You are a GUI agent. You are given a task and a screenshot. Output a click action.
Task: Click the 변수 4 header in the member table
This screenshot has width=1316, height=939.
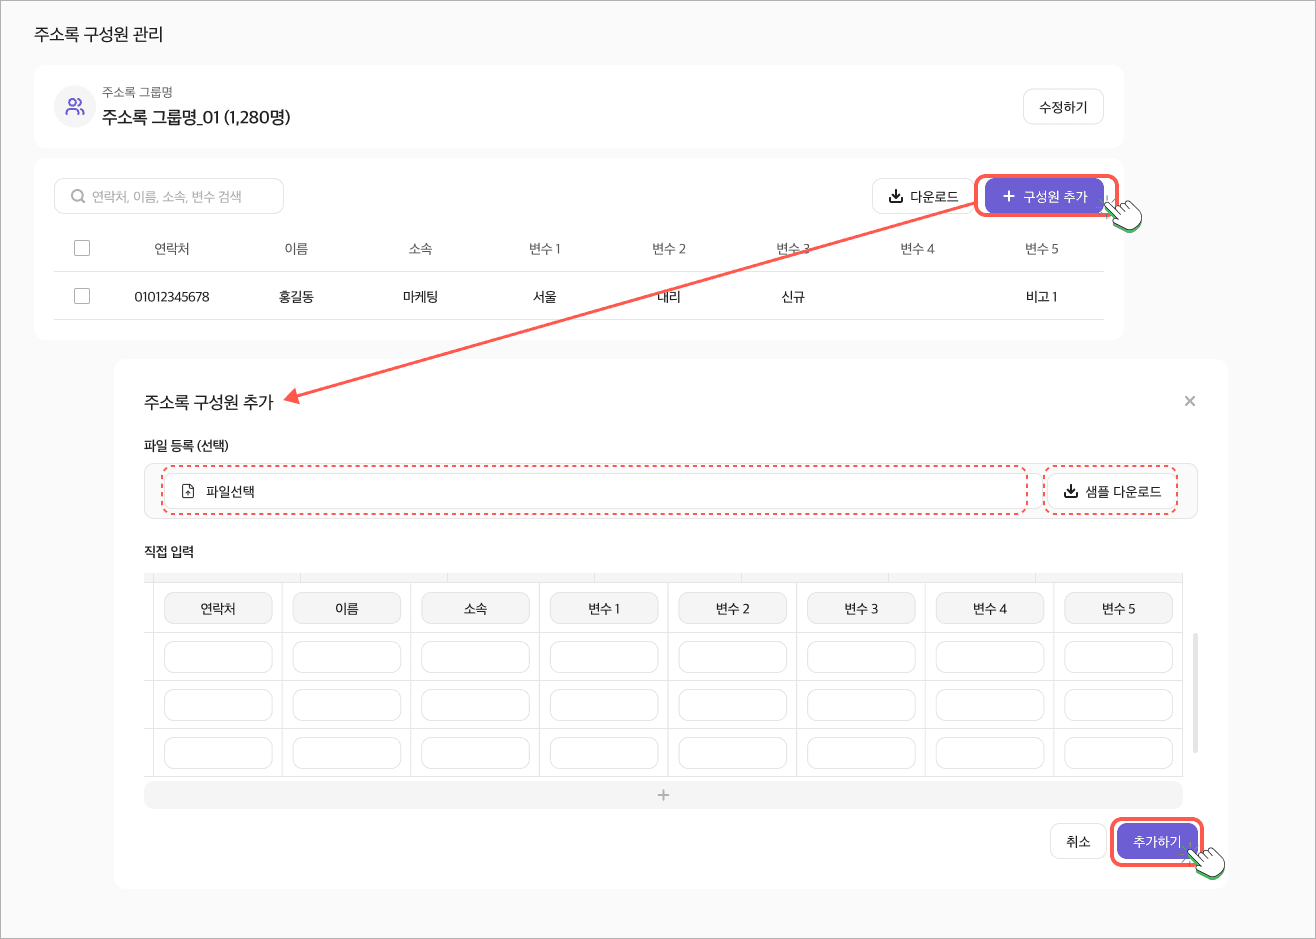pyautogui.click(x=917, y=248)
